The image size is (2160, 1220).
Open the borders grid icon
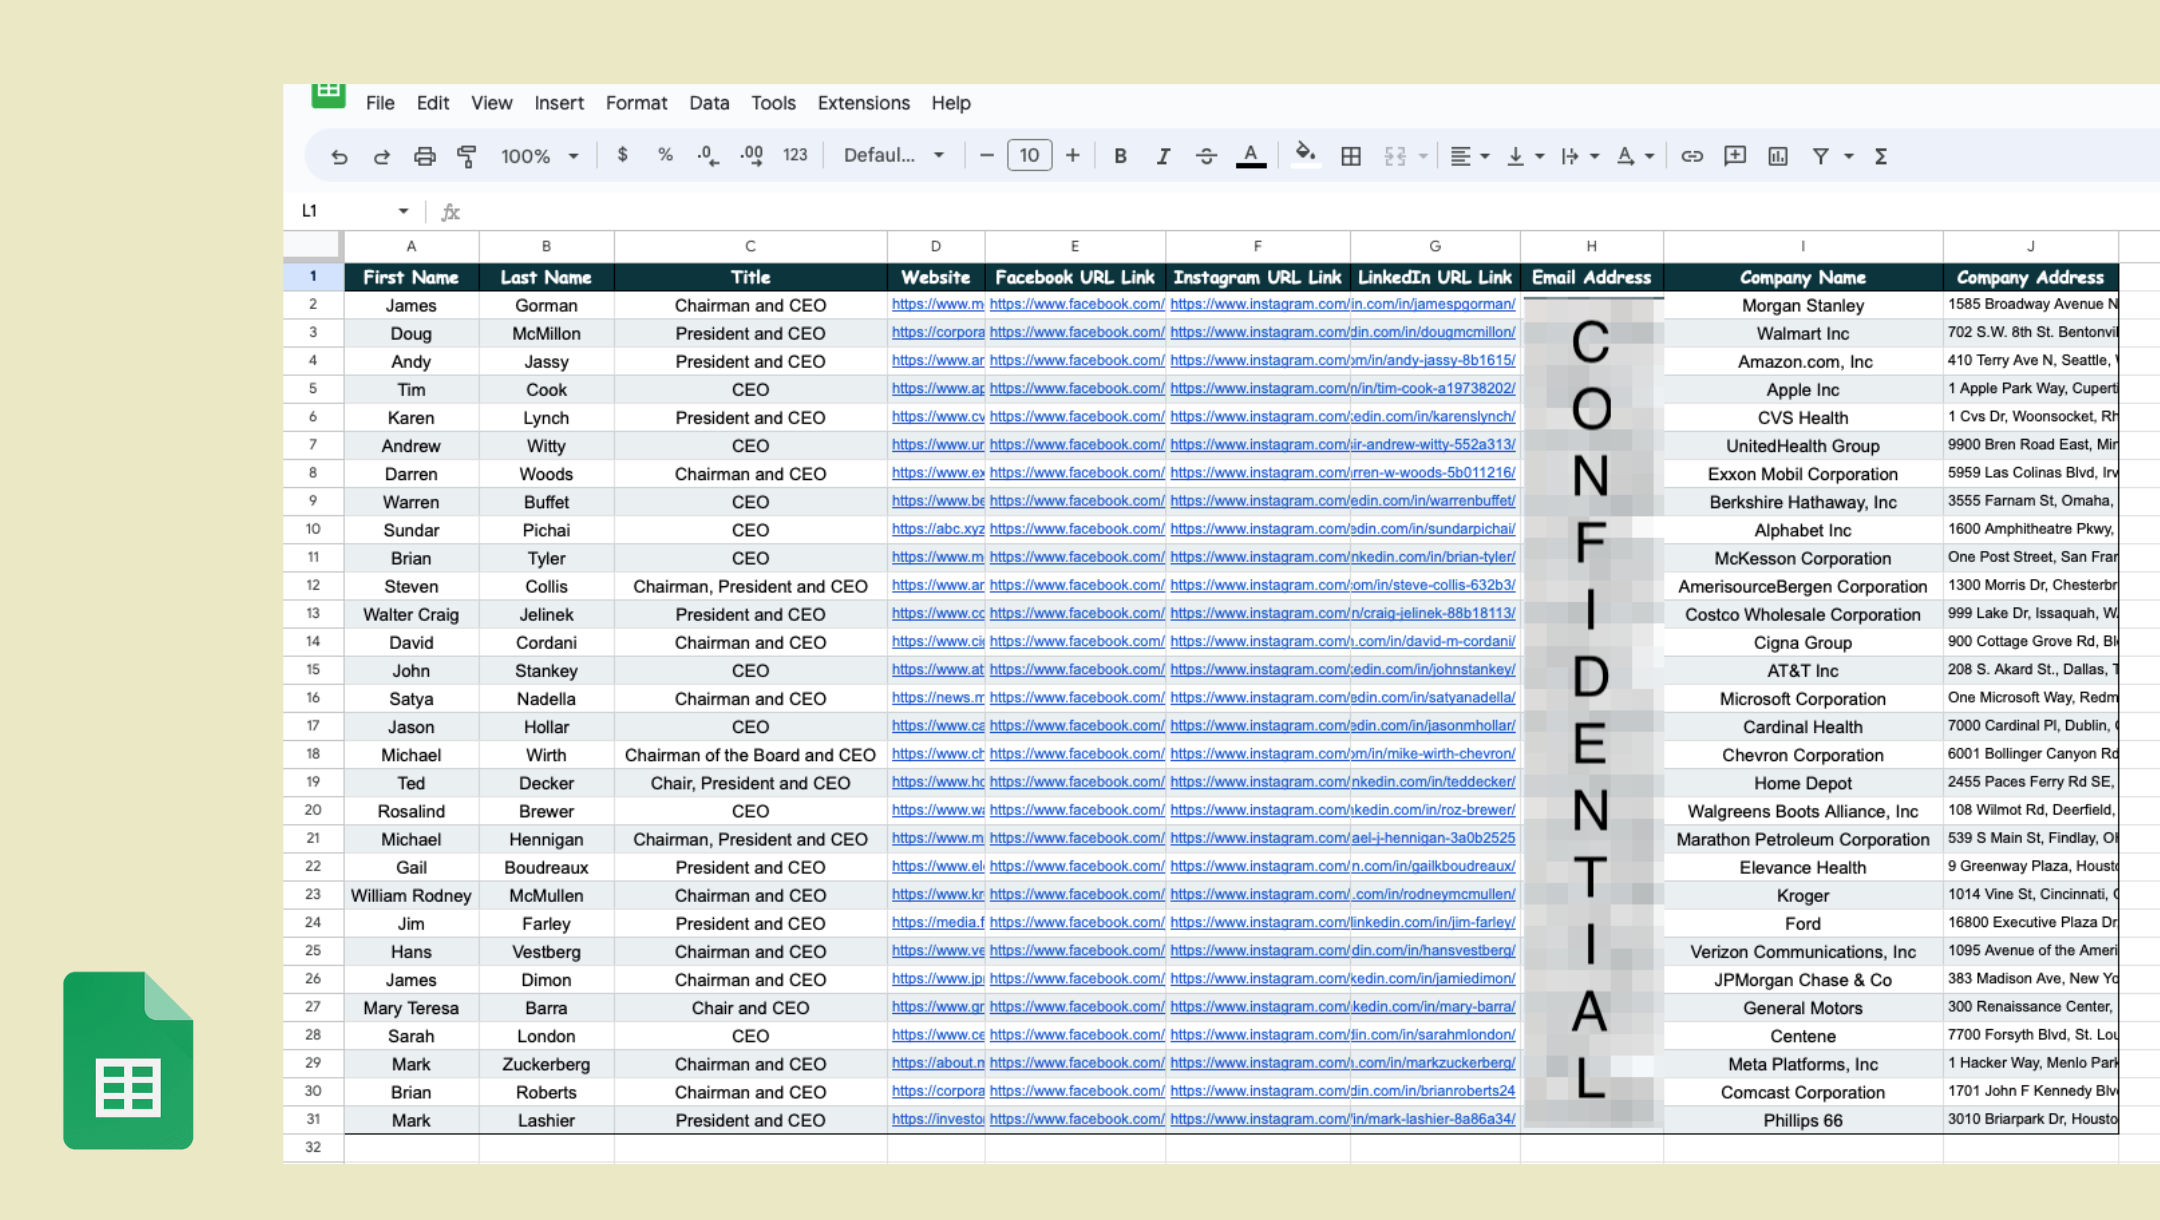click(x=1350, y=156)
